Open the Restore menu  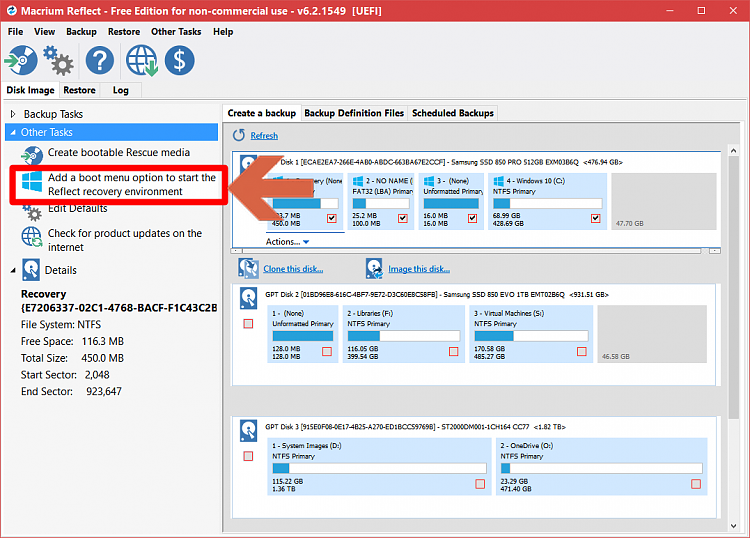pyautogui.click(x=124, y=32)
